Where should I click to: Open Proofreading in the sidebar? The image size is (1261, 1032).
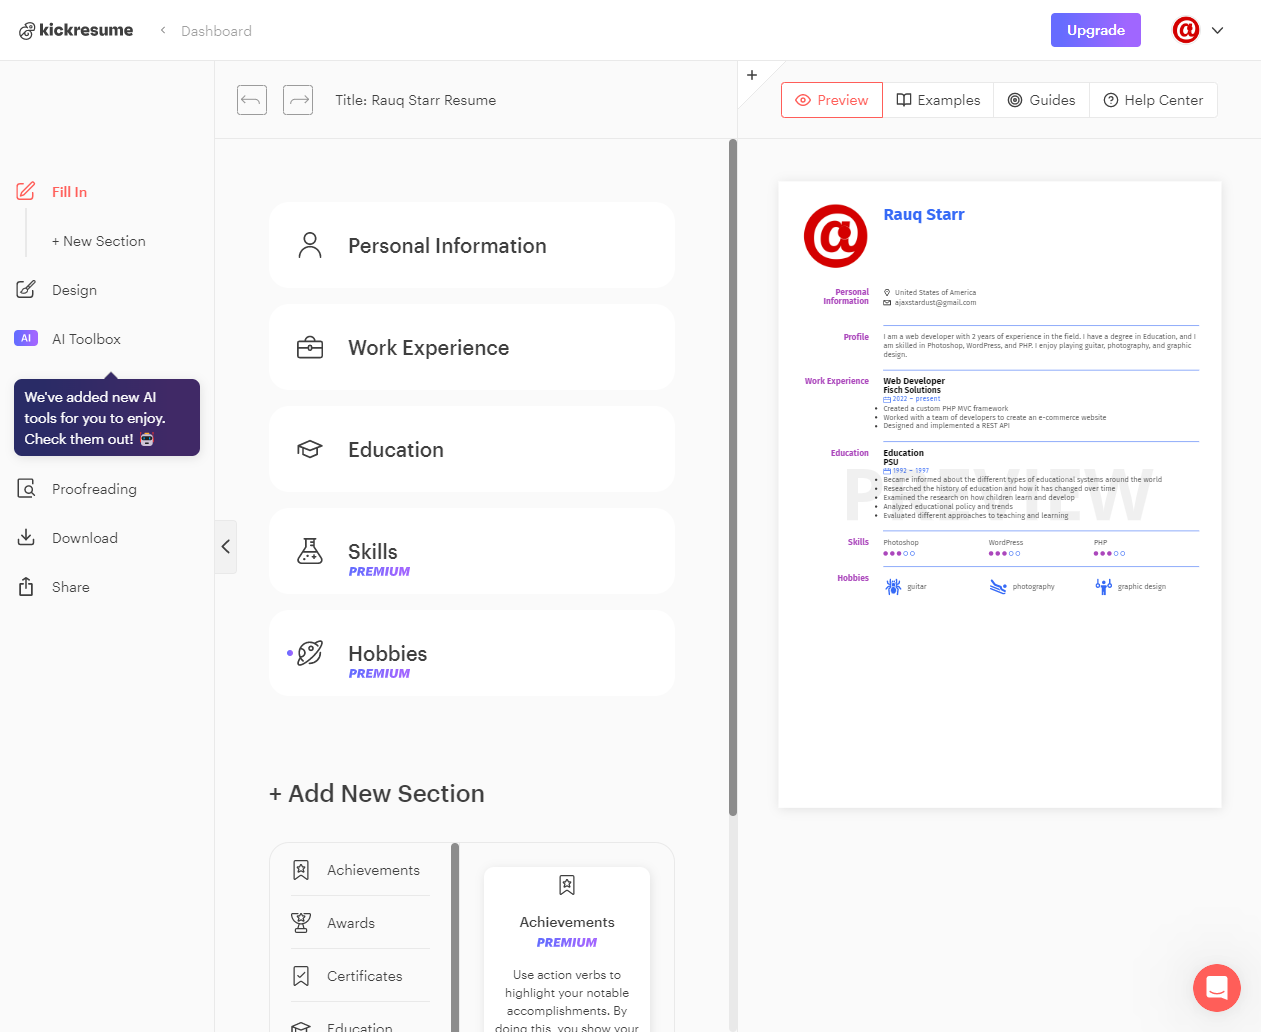94,489
